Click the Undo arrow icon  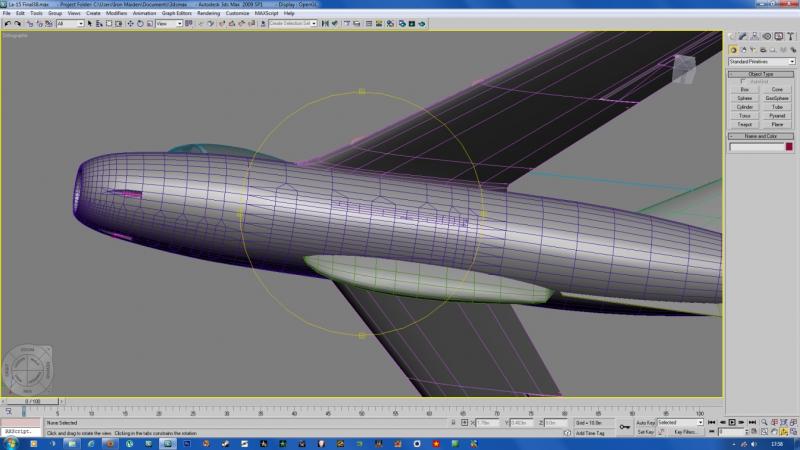coord(8,23)
